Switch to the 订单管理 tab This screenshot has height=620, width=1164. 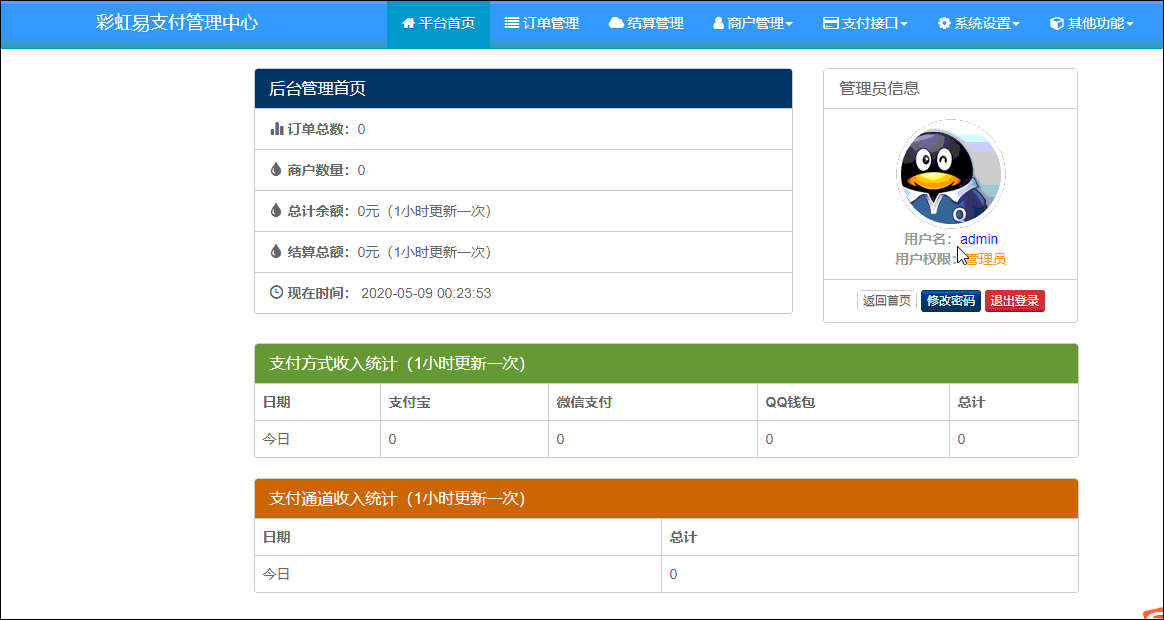542,24
